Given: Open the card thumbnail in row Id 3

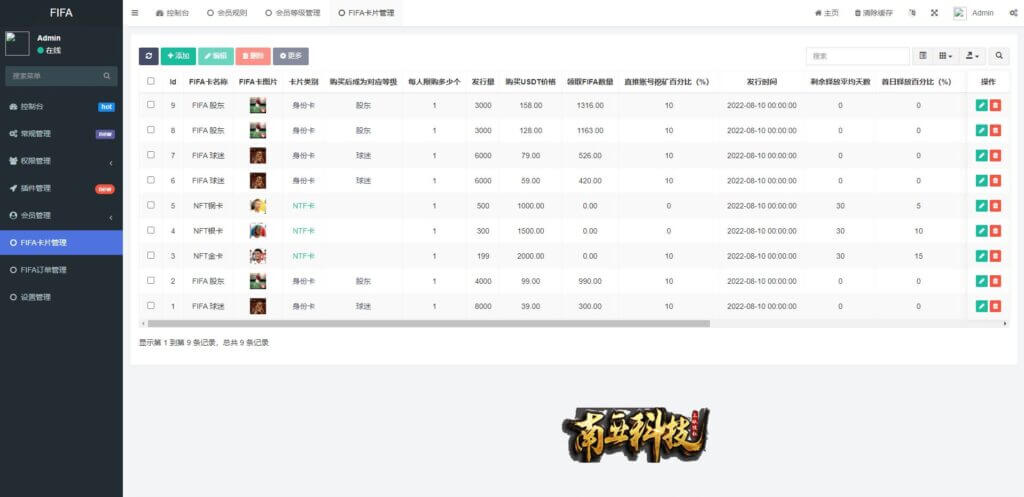Looking at the screenshot, I should 258,256.
